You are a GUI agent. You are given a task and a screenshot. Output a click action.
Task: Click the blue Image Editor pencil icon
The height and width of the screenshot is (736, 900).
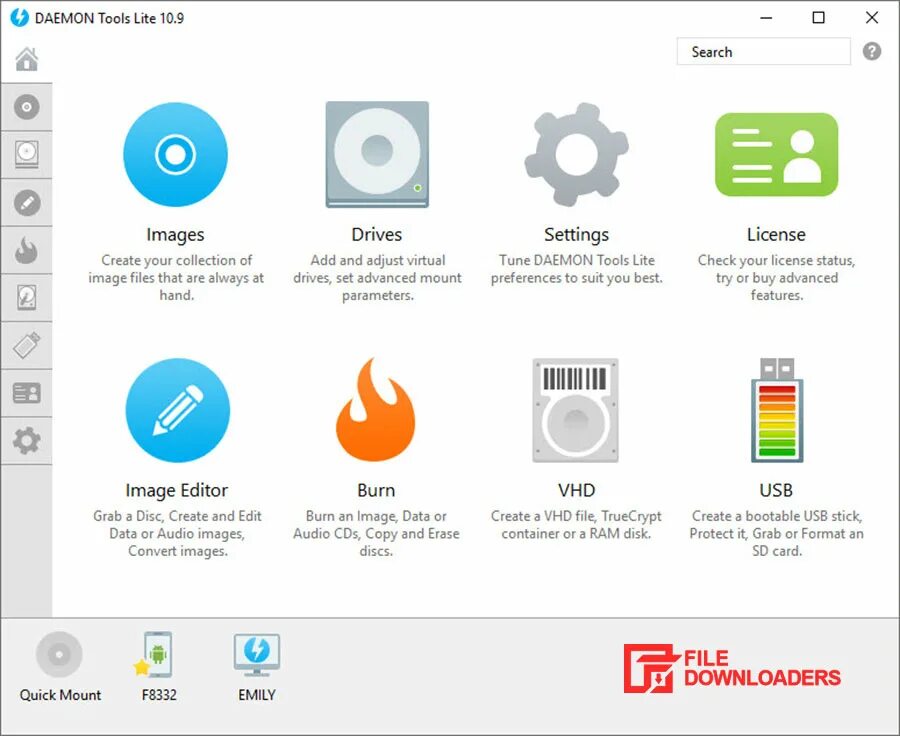(177, 410)
